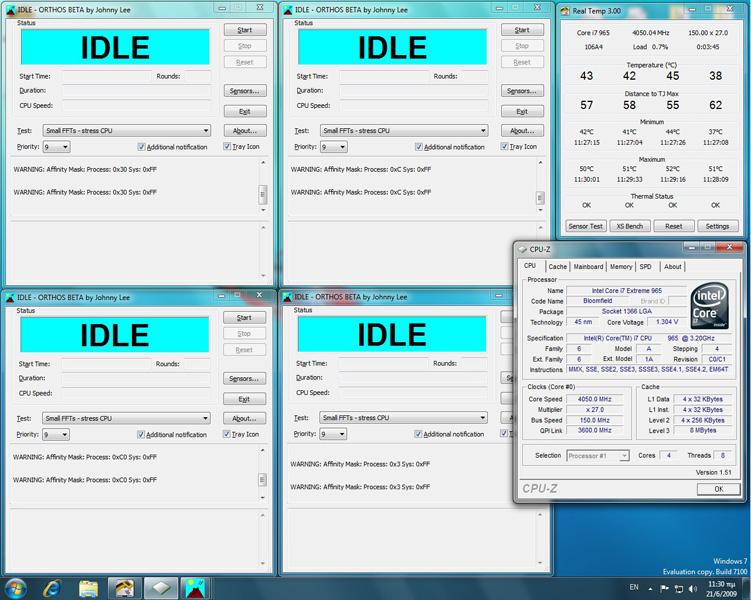Click log scroll-down arrow in ORTHOS mask 0xC Sys window

540,210
